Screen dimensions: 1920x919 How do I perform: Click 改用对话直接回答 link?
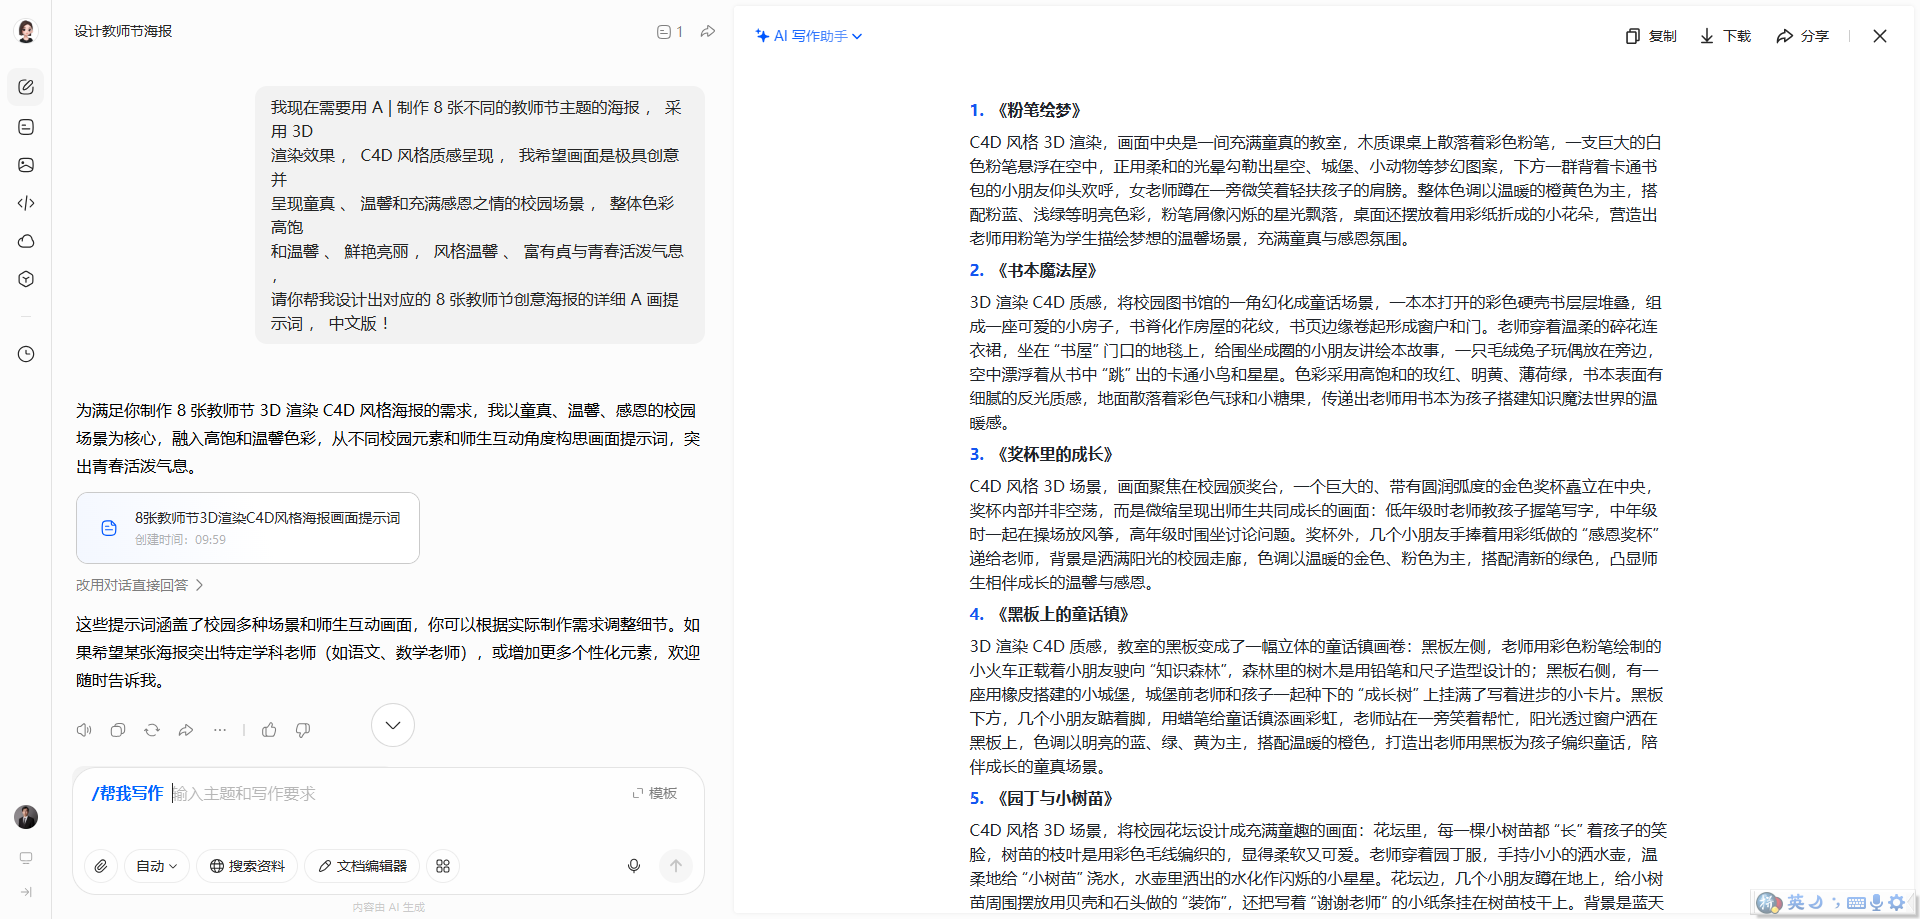(139, 585)
